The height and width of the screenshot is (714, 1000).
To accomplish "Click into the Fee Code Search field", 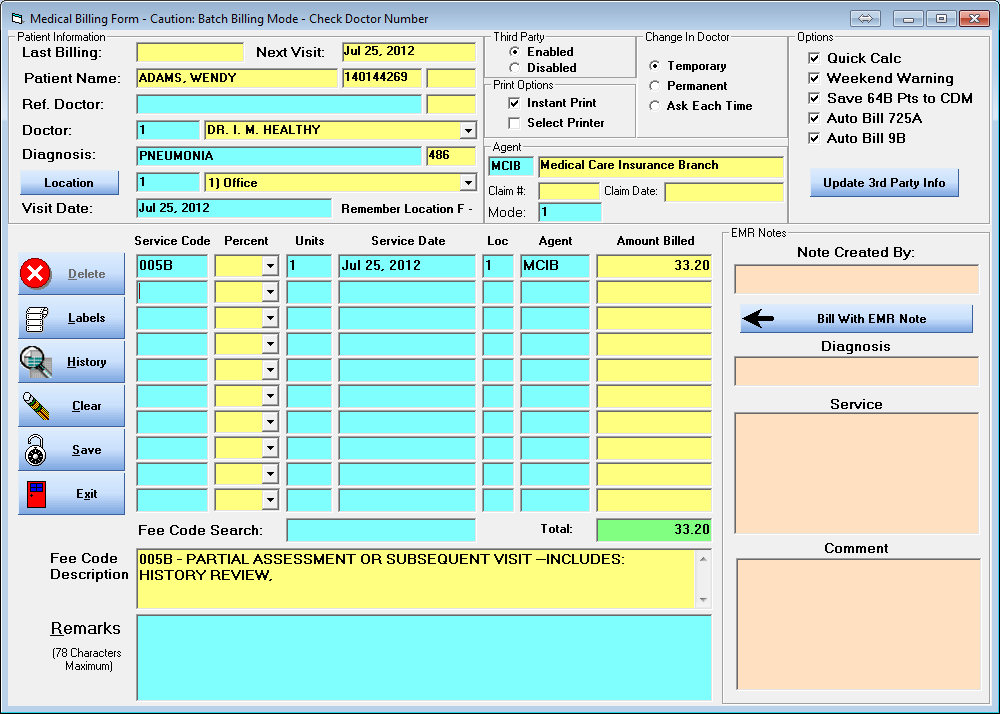I will pyautogui.click(x=380, y=530).
